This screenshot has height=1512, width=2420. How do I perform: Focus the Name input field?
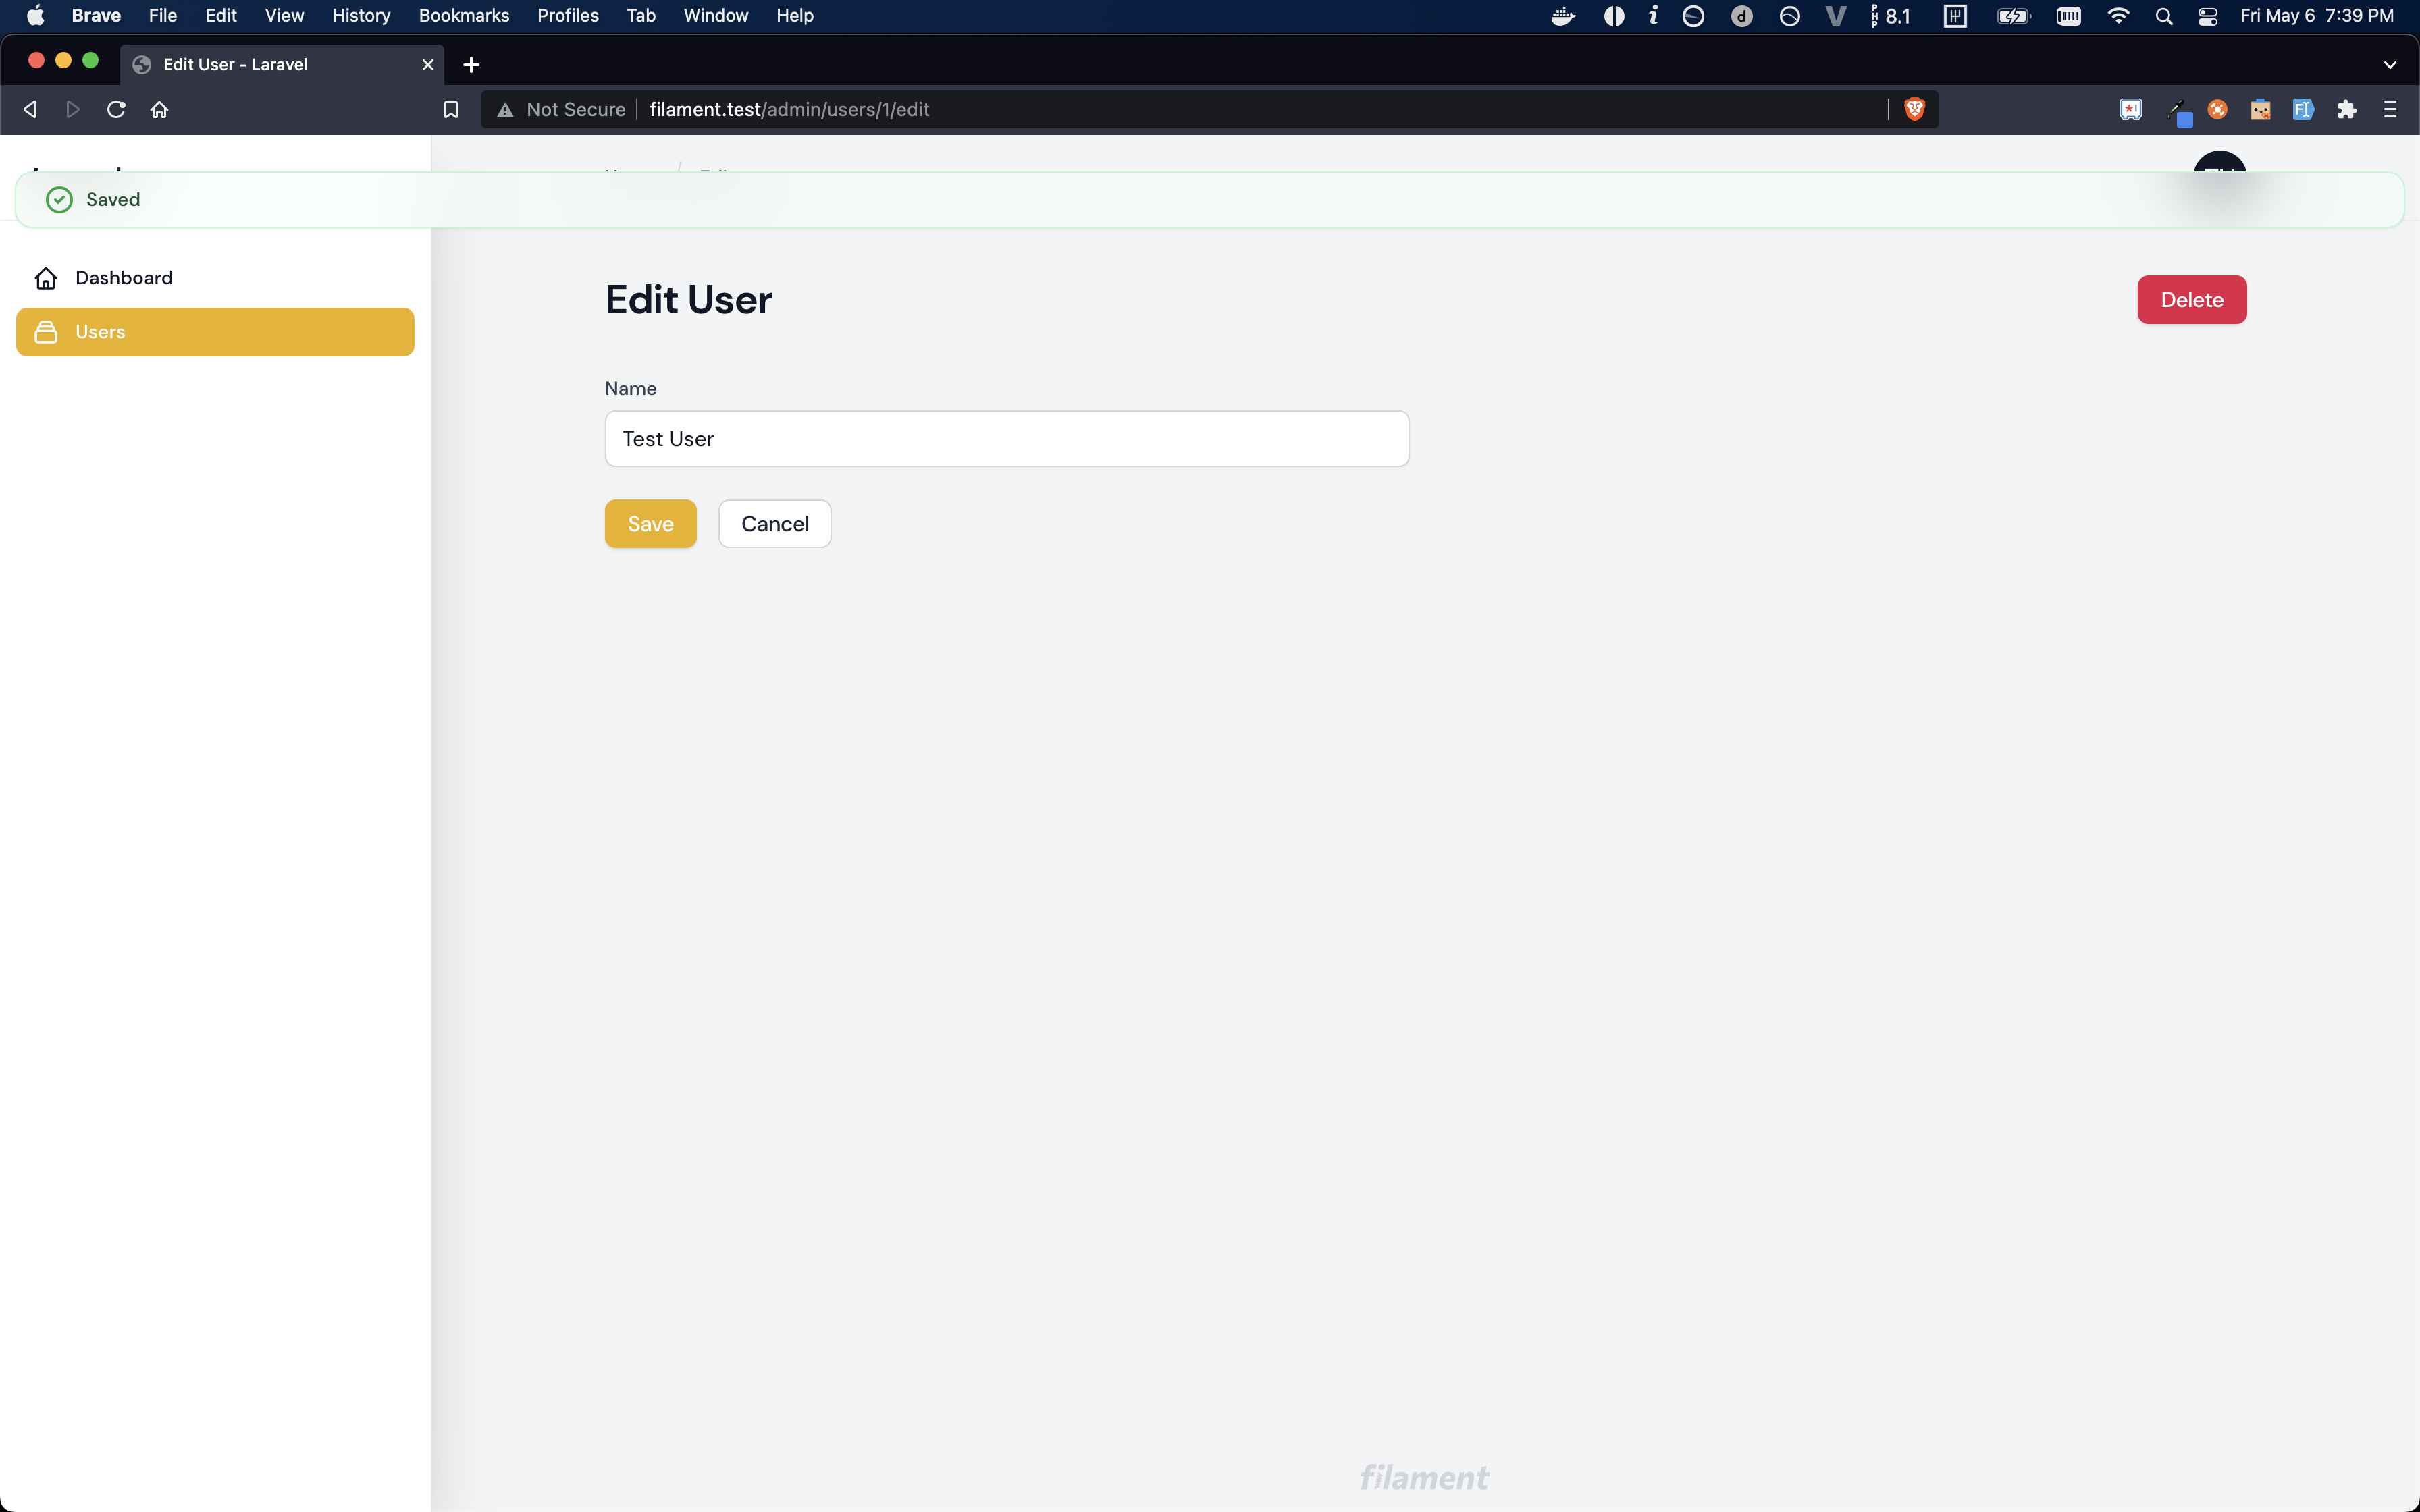click(1007, 439)
